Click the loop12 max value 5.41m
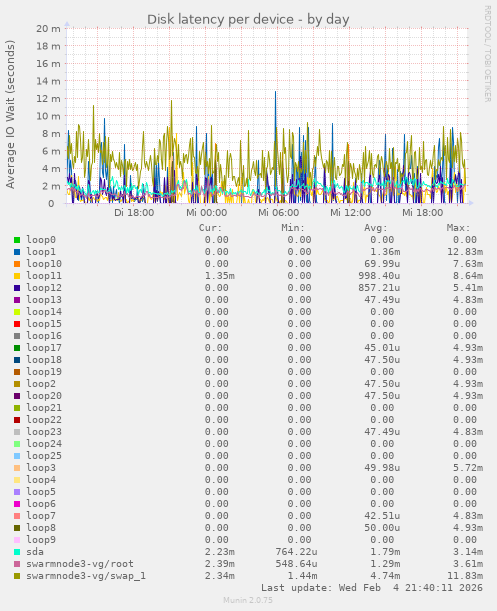The image size is (497, 611). click(x=468, y=288)
